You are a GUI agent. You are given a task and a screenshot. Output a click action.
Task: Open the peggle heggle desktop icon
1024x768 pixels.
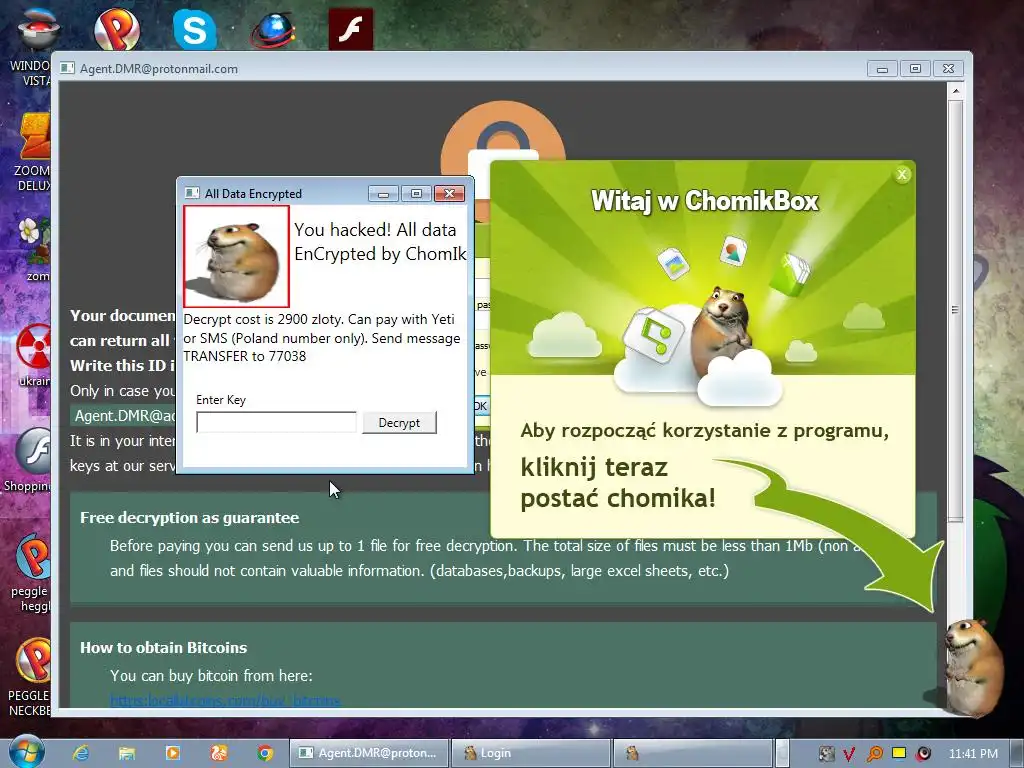(30, 572)
